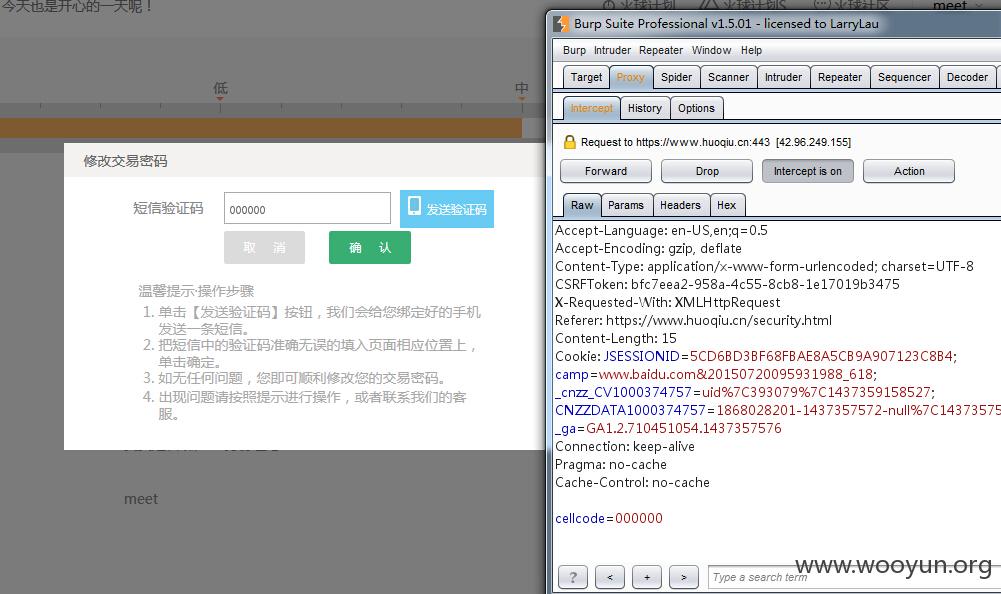Click the Burp search term input field
The width and height of the screenshot is (1001, 594).
854,577
